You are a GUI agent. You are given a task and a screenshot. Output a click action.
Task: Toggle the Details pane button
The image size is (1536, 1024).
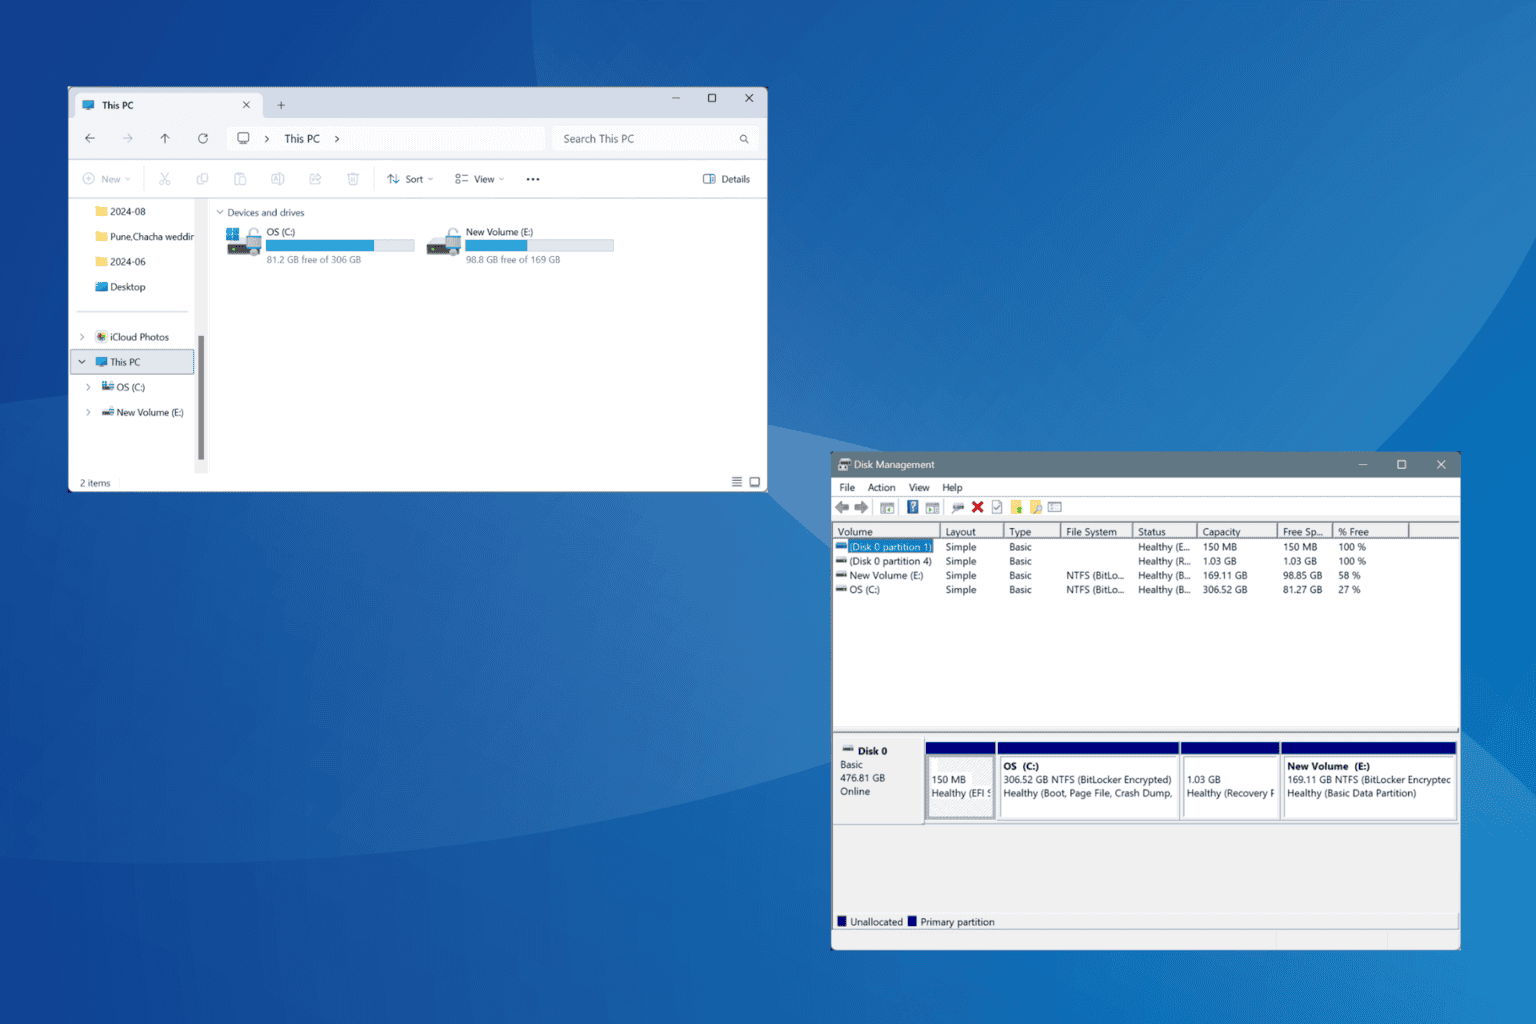pos(726,179)
